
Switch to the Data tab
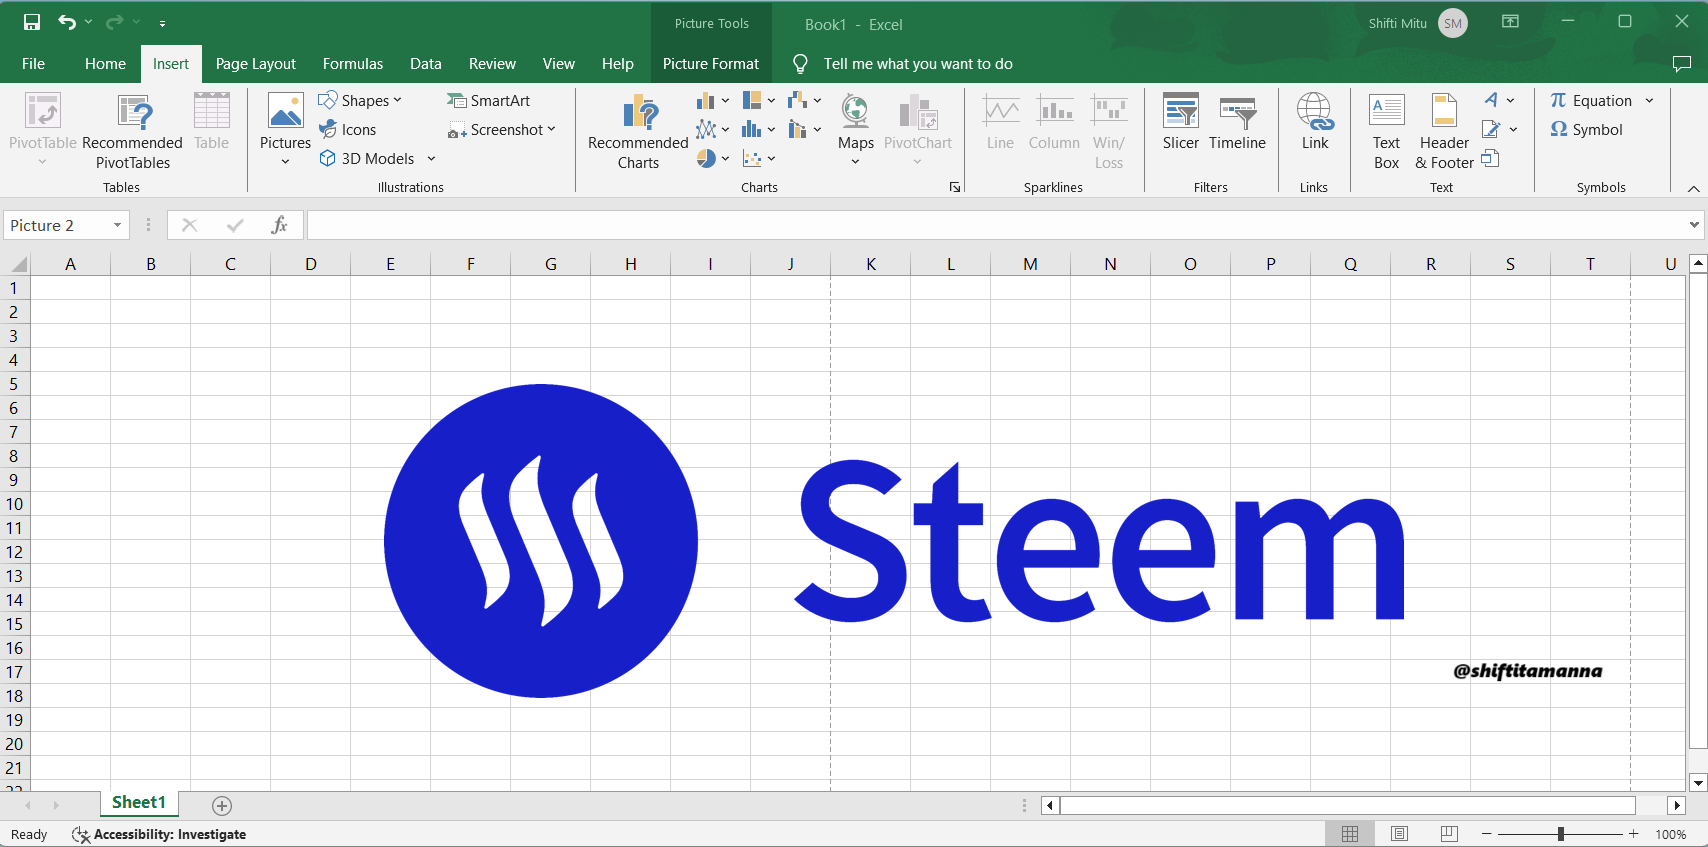[x=426, y=63]
